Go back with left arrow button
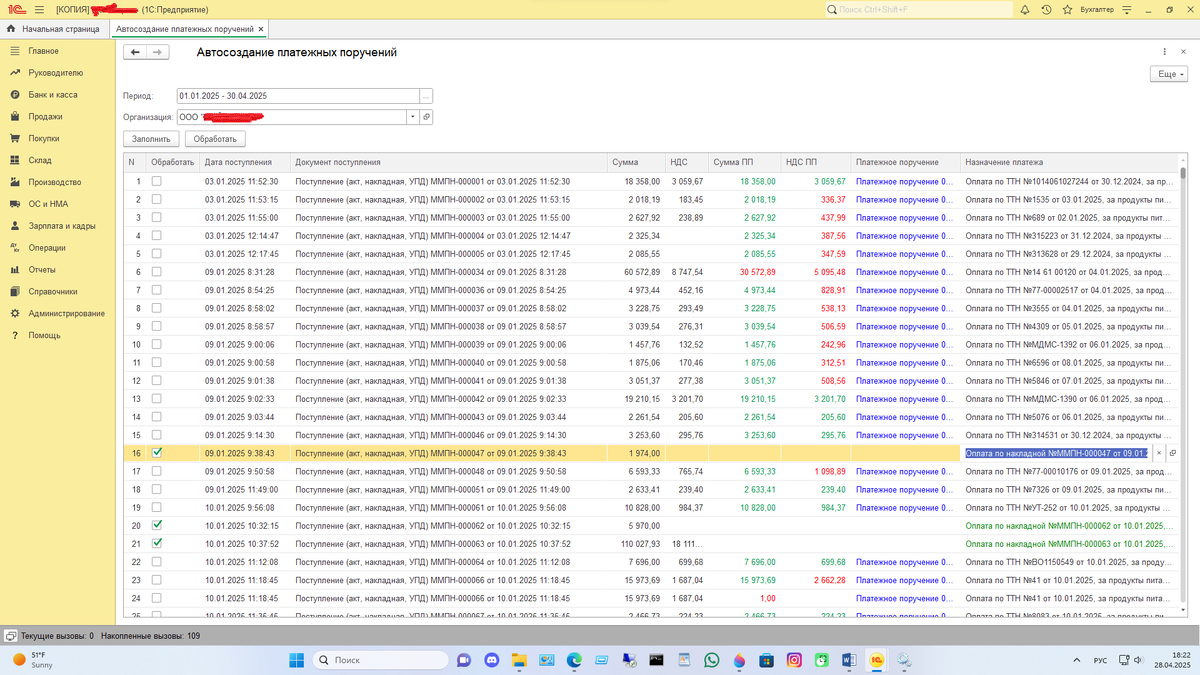Screen dimensions: 1200x675 tap(134, 52)
